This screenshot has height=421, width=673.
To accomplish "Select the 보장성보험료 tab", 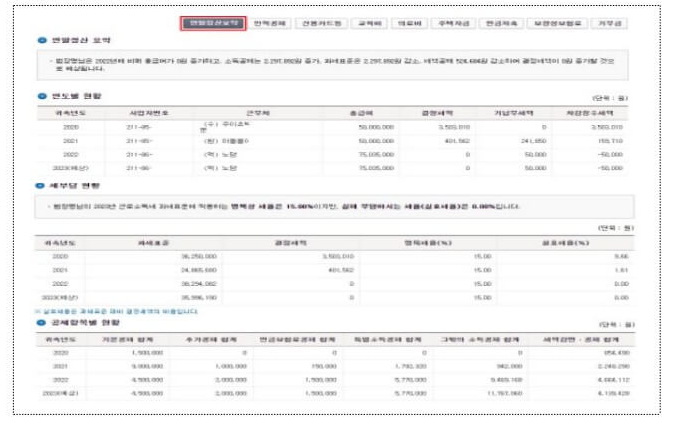I will (557, 23).
